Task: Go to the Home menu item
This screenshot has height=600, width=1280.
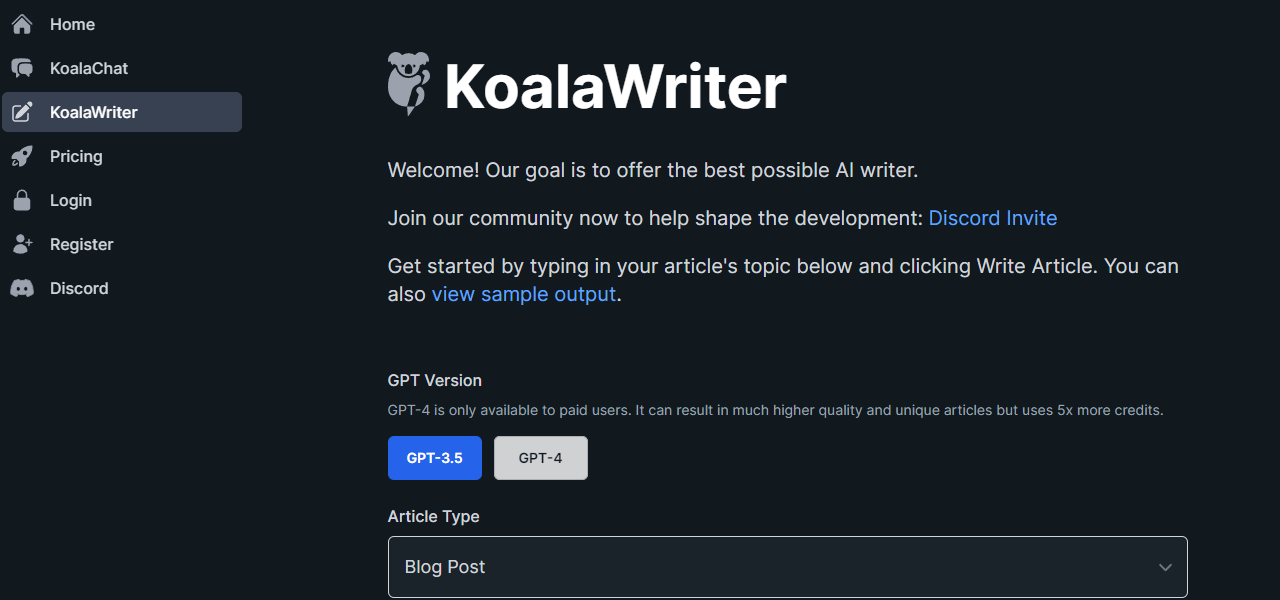Action: point(72,24)
